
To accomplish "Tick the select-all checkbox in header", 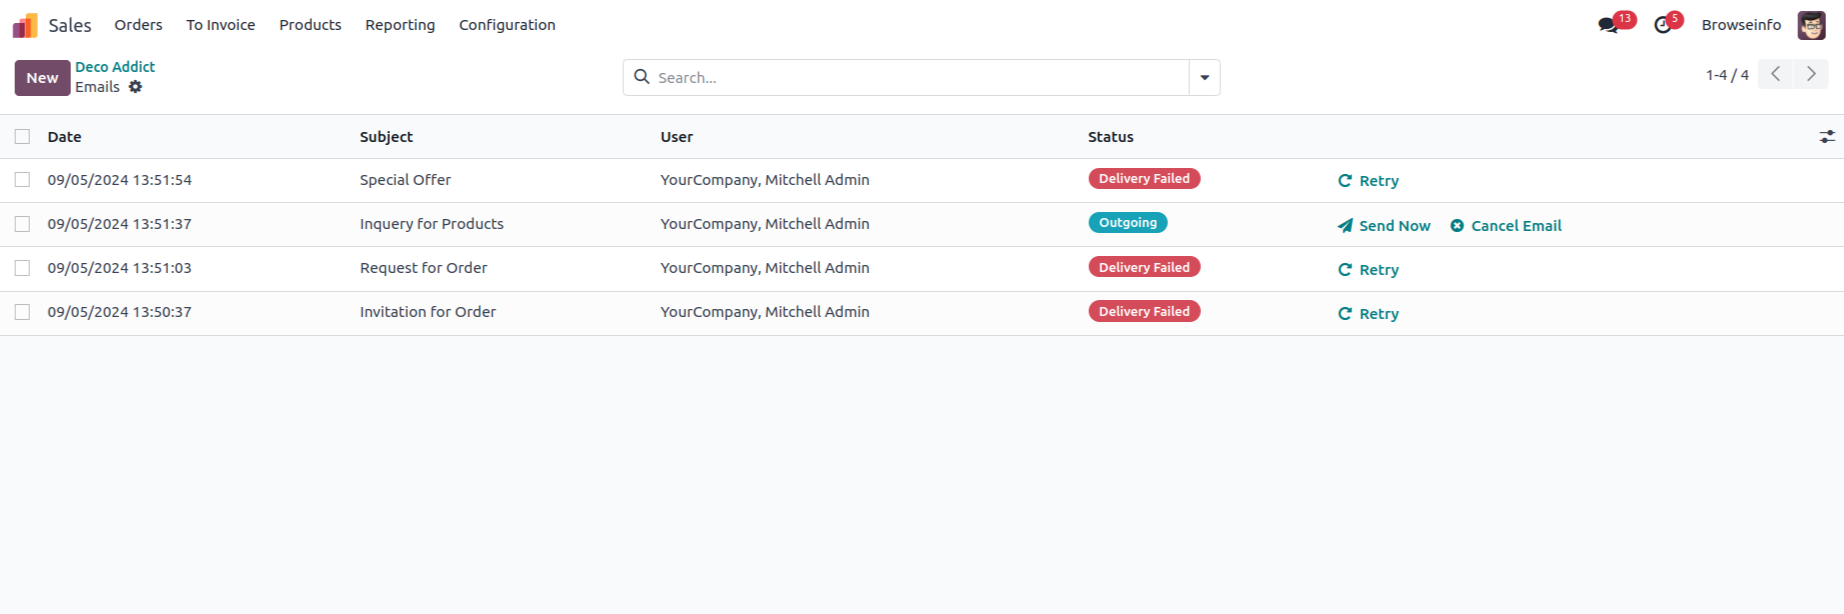I will tap(22, 137).
